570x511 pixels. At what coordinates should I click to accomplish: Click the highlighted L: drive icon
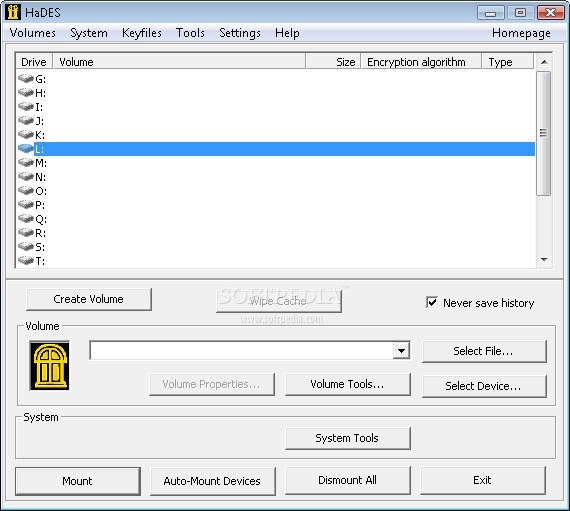pyautogui.click(x=26, y=148)
